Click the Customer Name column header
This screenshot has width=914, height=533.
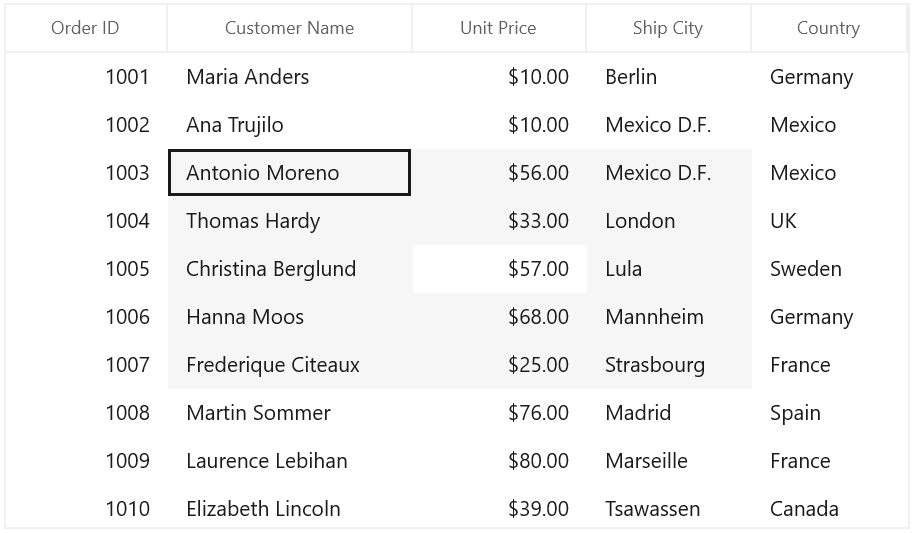coord(290,28)
